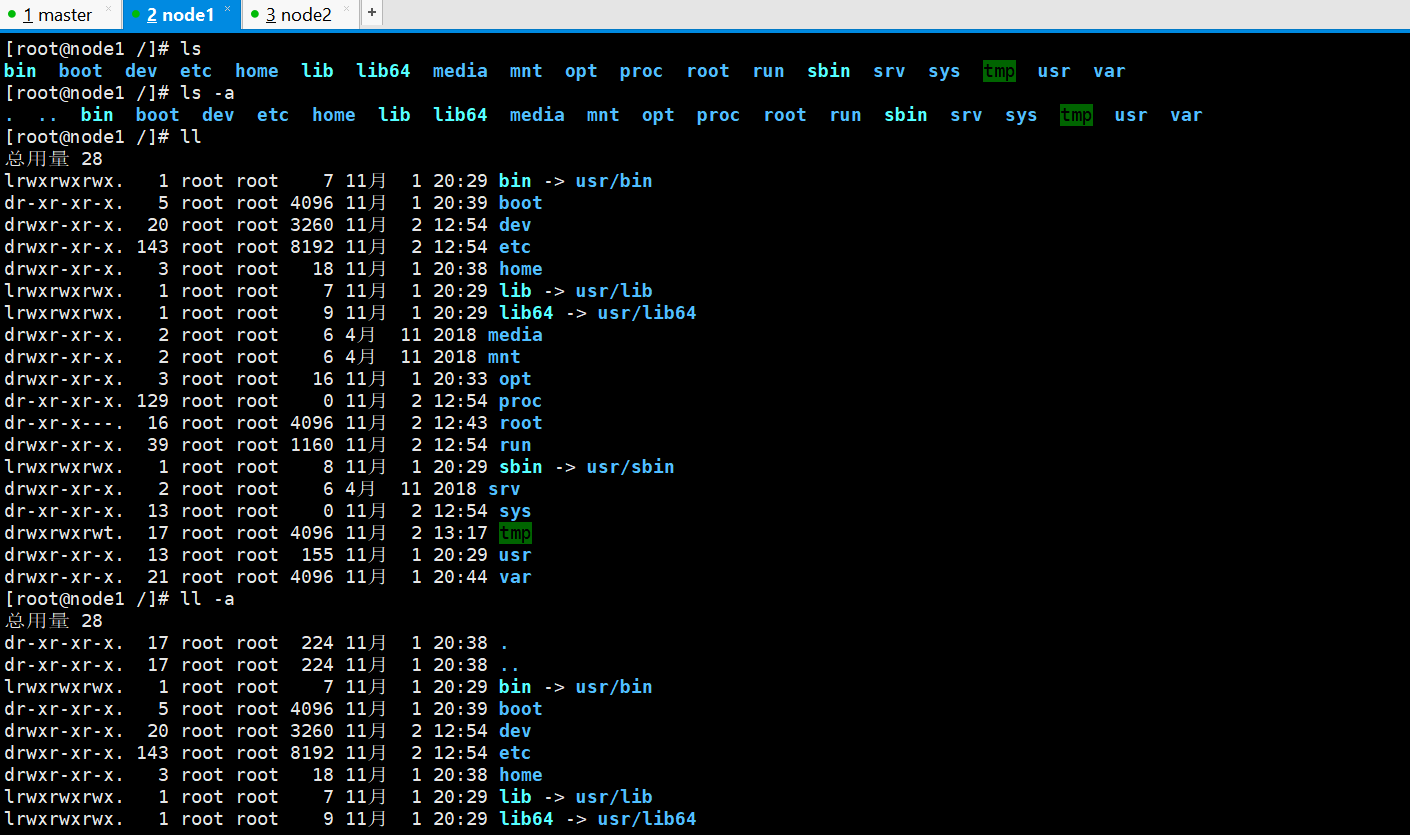This screenshot has height=835, width=1410.
Task: Click 'run' in the ll long listing
Action: tap(515, 445)
